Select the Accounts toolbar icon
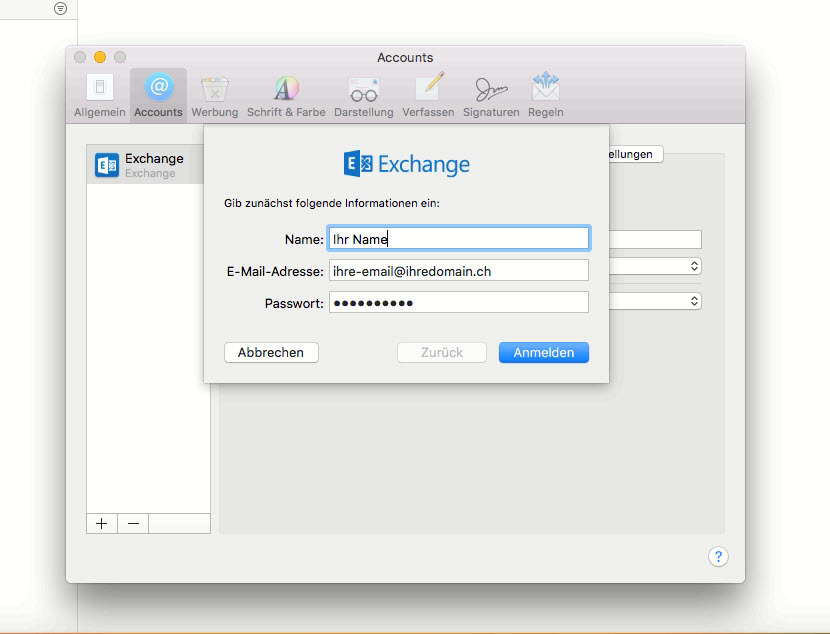830x634 pixels. [x=158, y=95]
